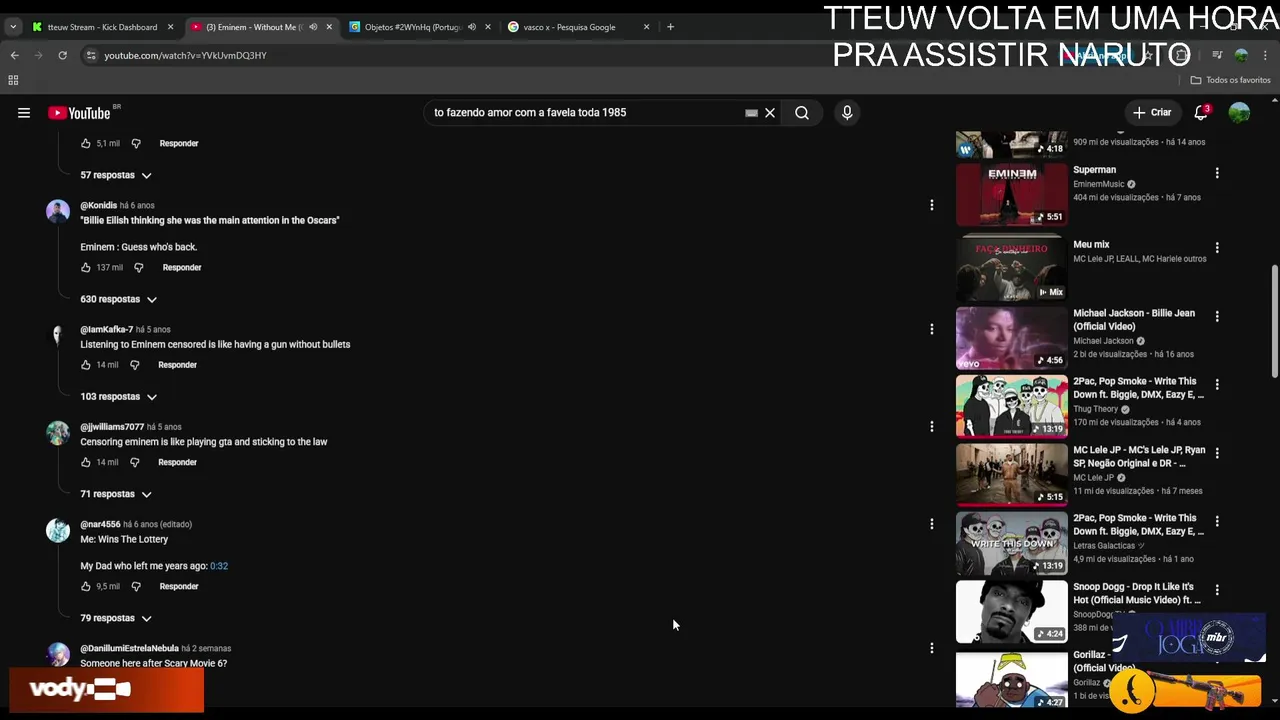Image resolution: width=1280 pixels, height=720 pixels.
Task: Open more options for Konidis comment
Action: click(x=931, y=205)
